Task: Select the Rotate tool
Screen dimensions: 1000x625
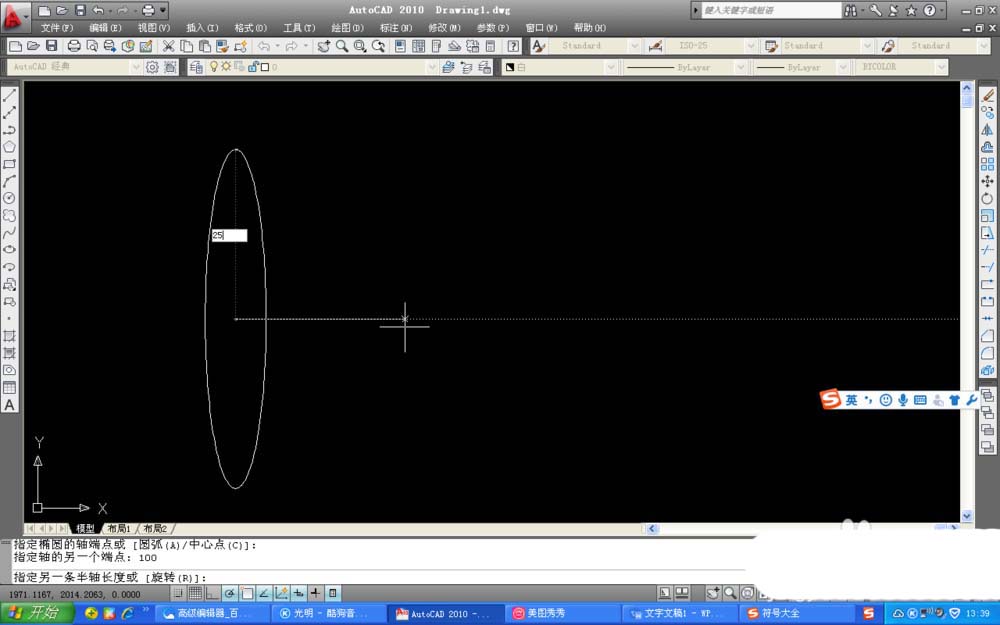Action: [x=987, y=199]
